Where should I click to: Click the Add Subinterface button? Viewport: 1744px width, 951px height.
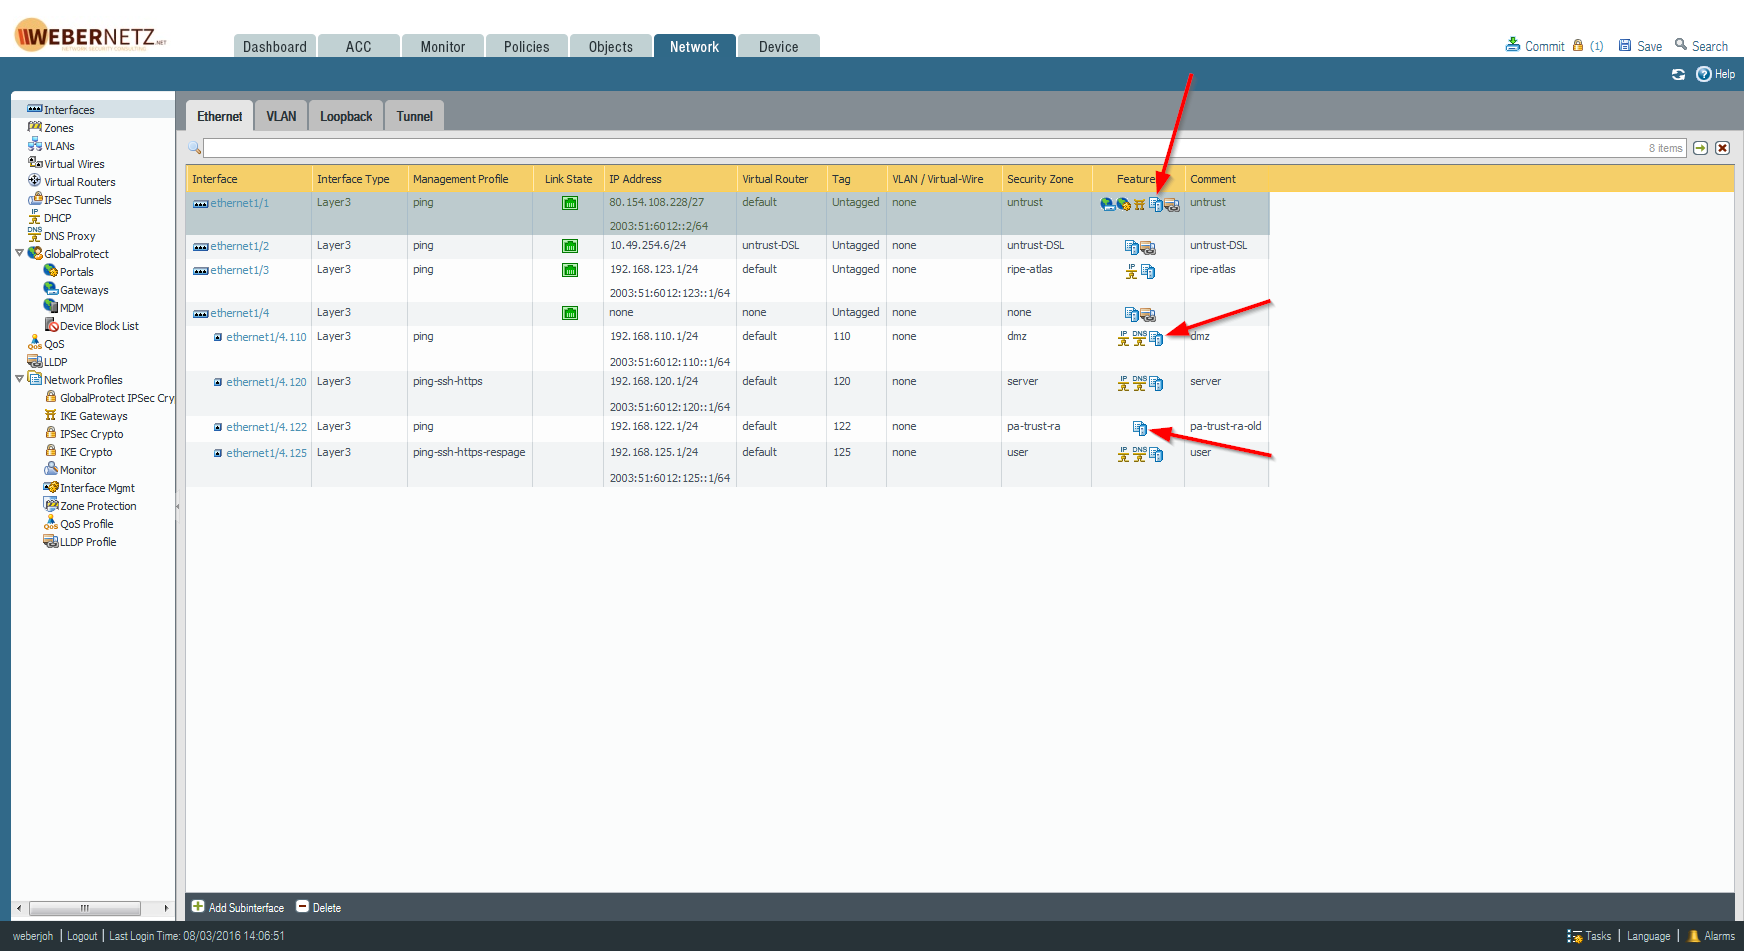pyautogui.click(x=237, y=907)
